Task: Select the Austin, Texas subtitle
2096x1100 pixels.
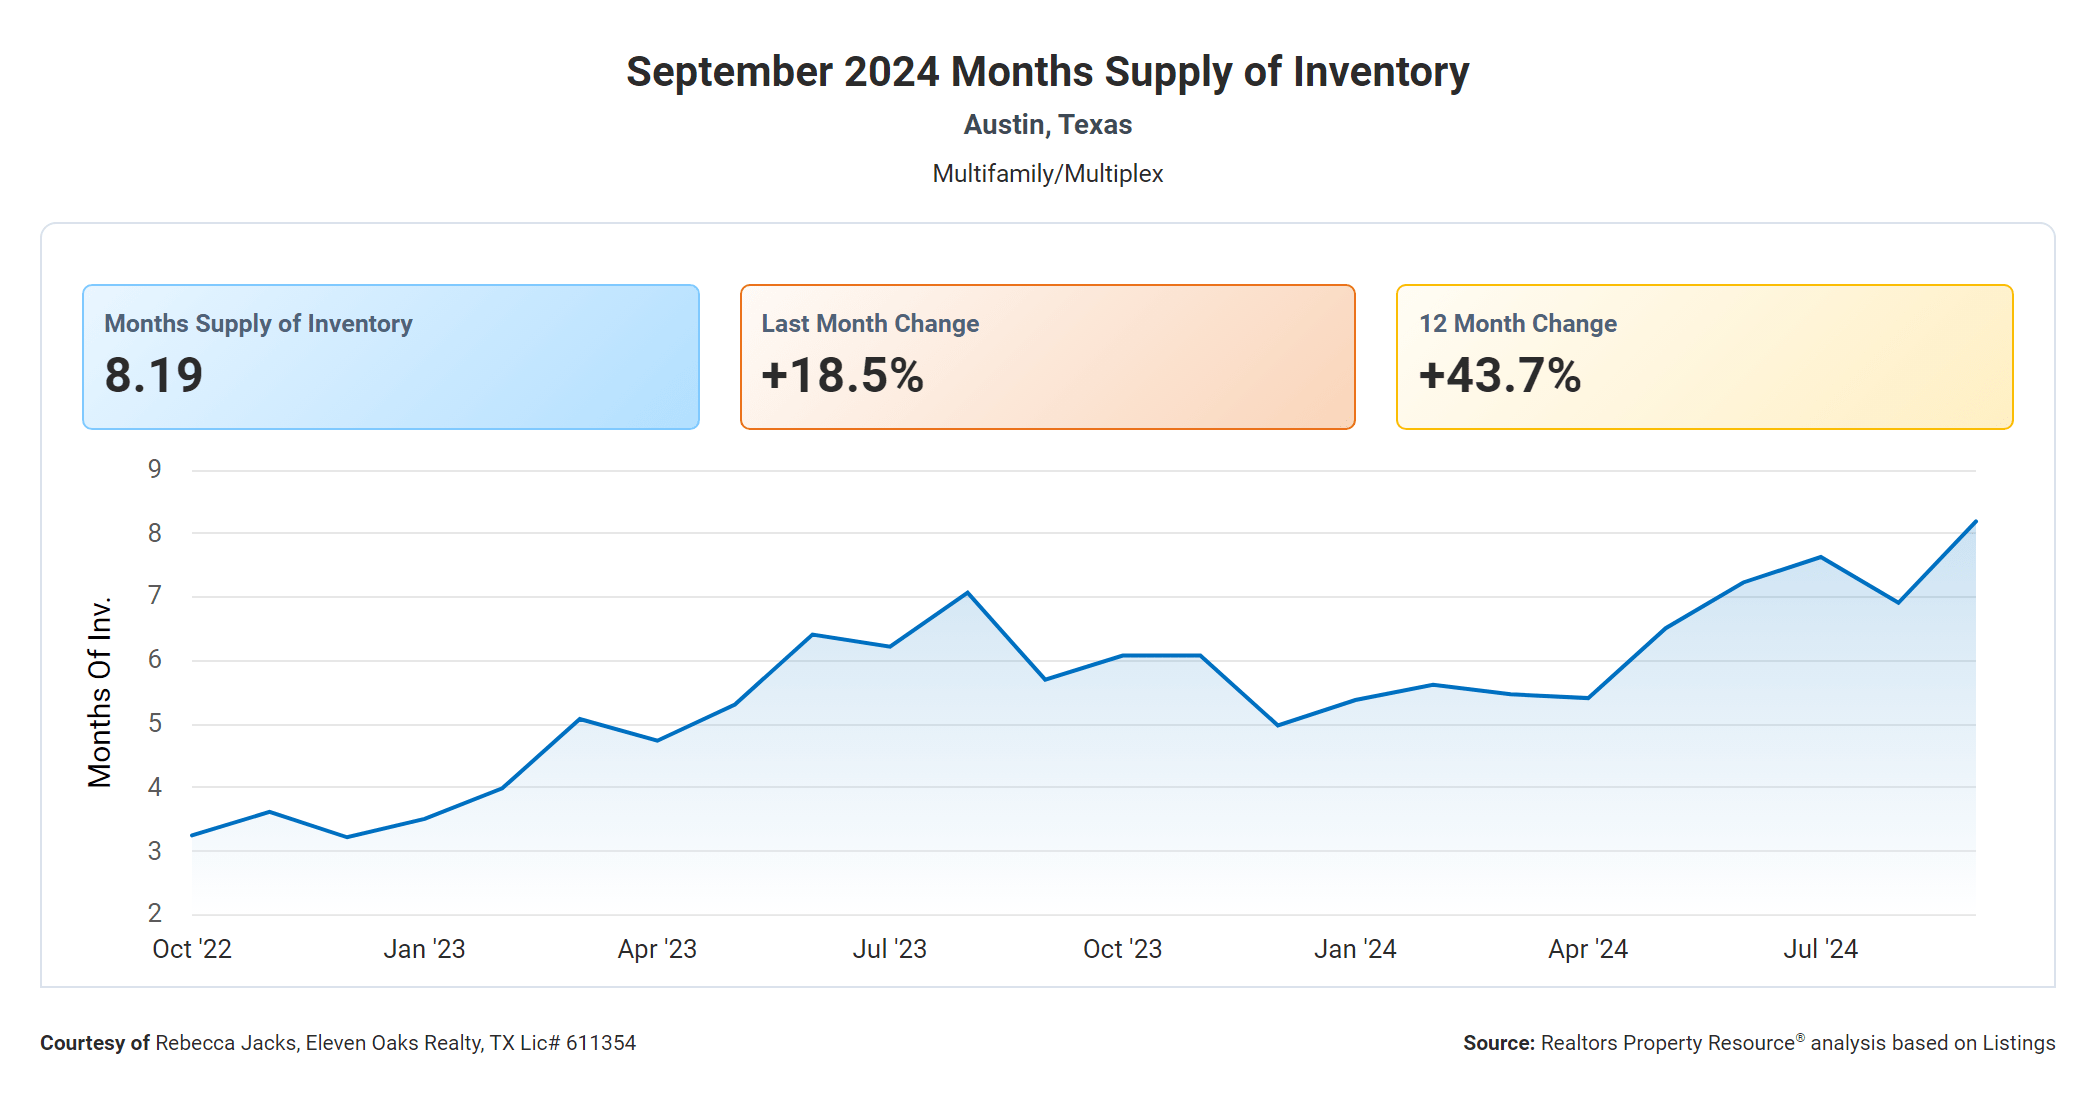Action: 1047,125
